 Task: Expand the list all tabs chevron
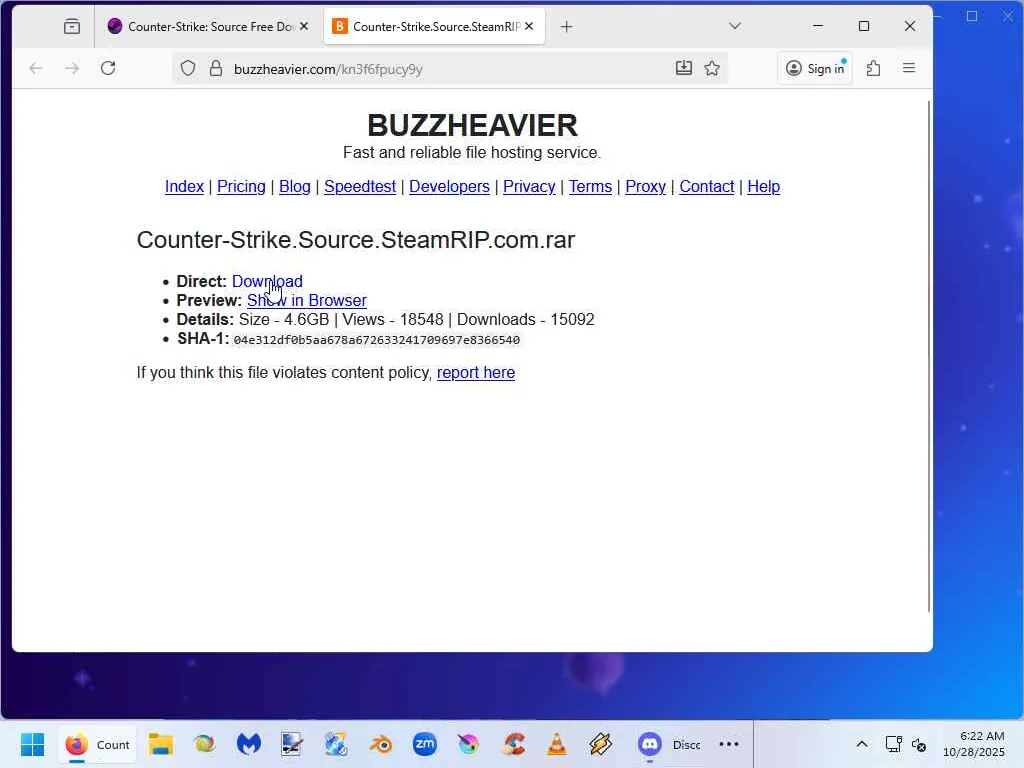[735, 26]
